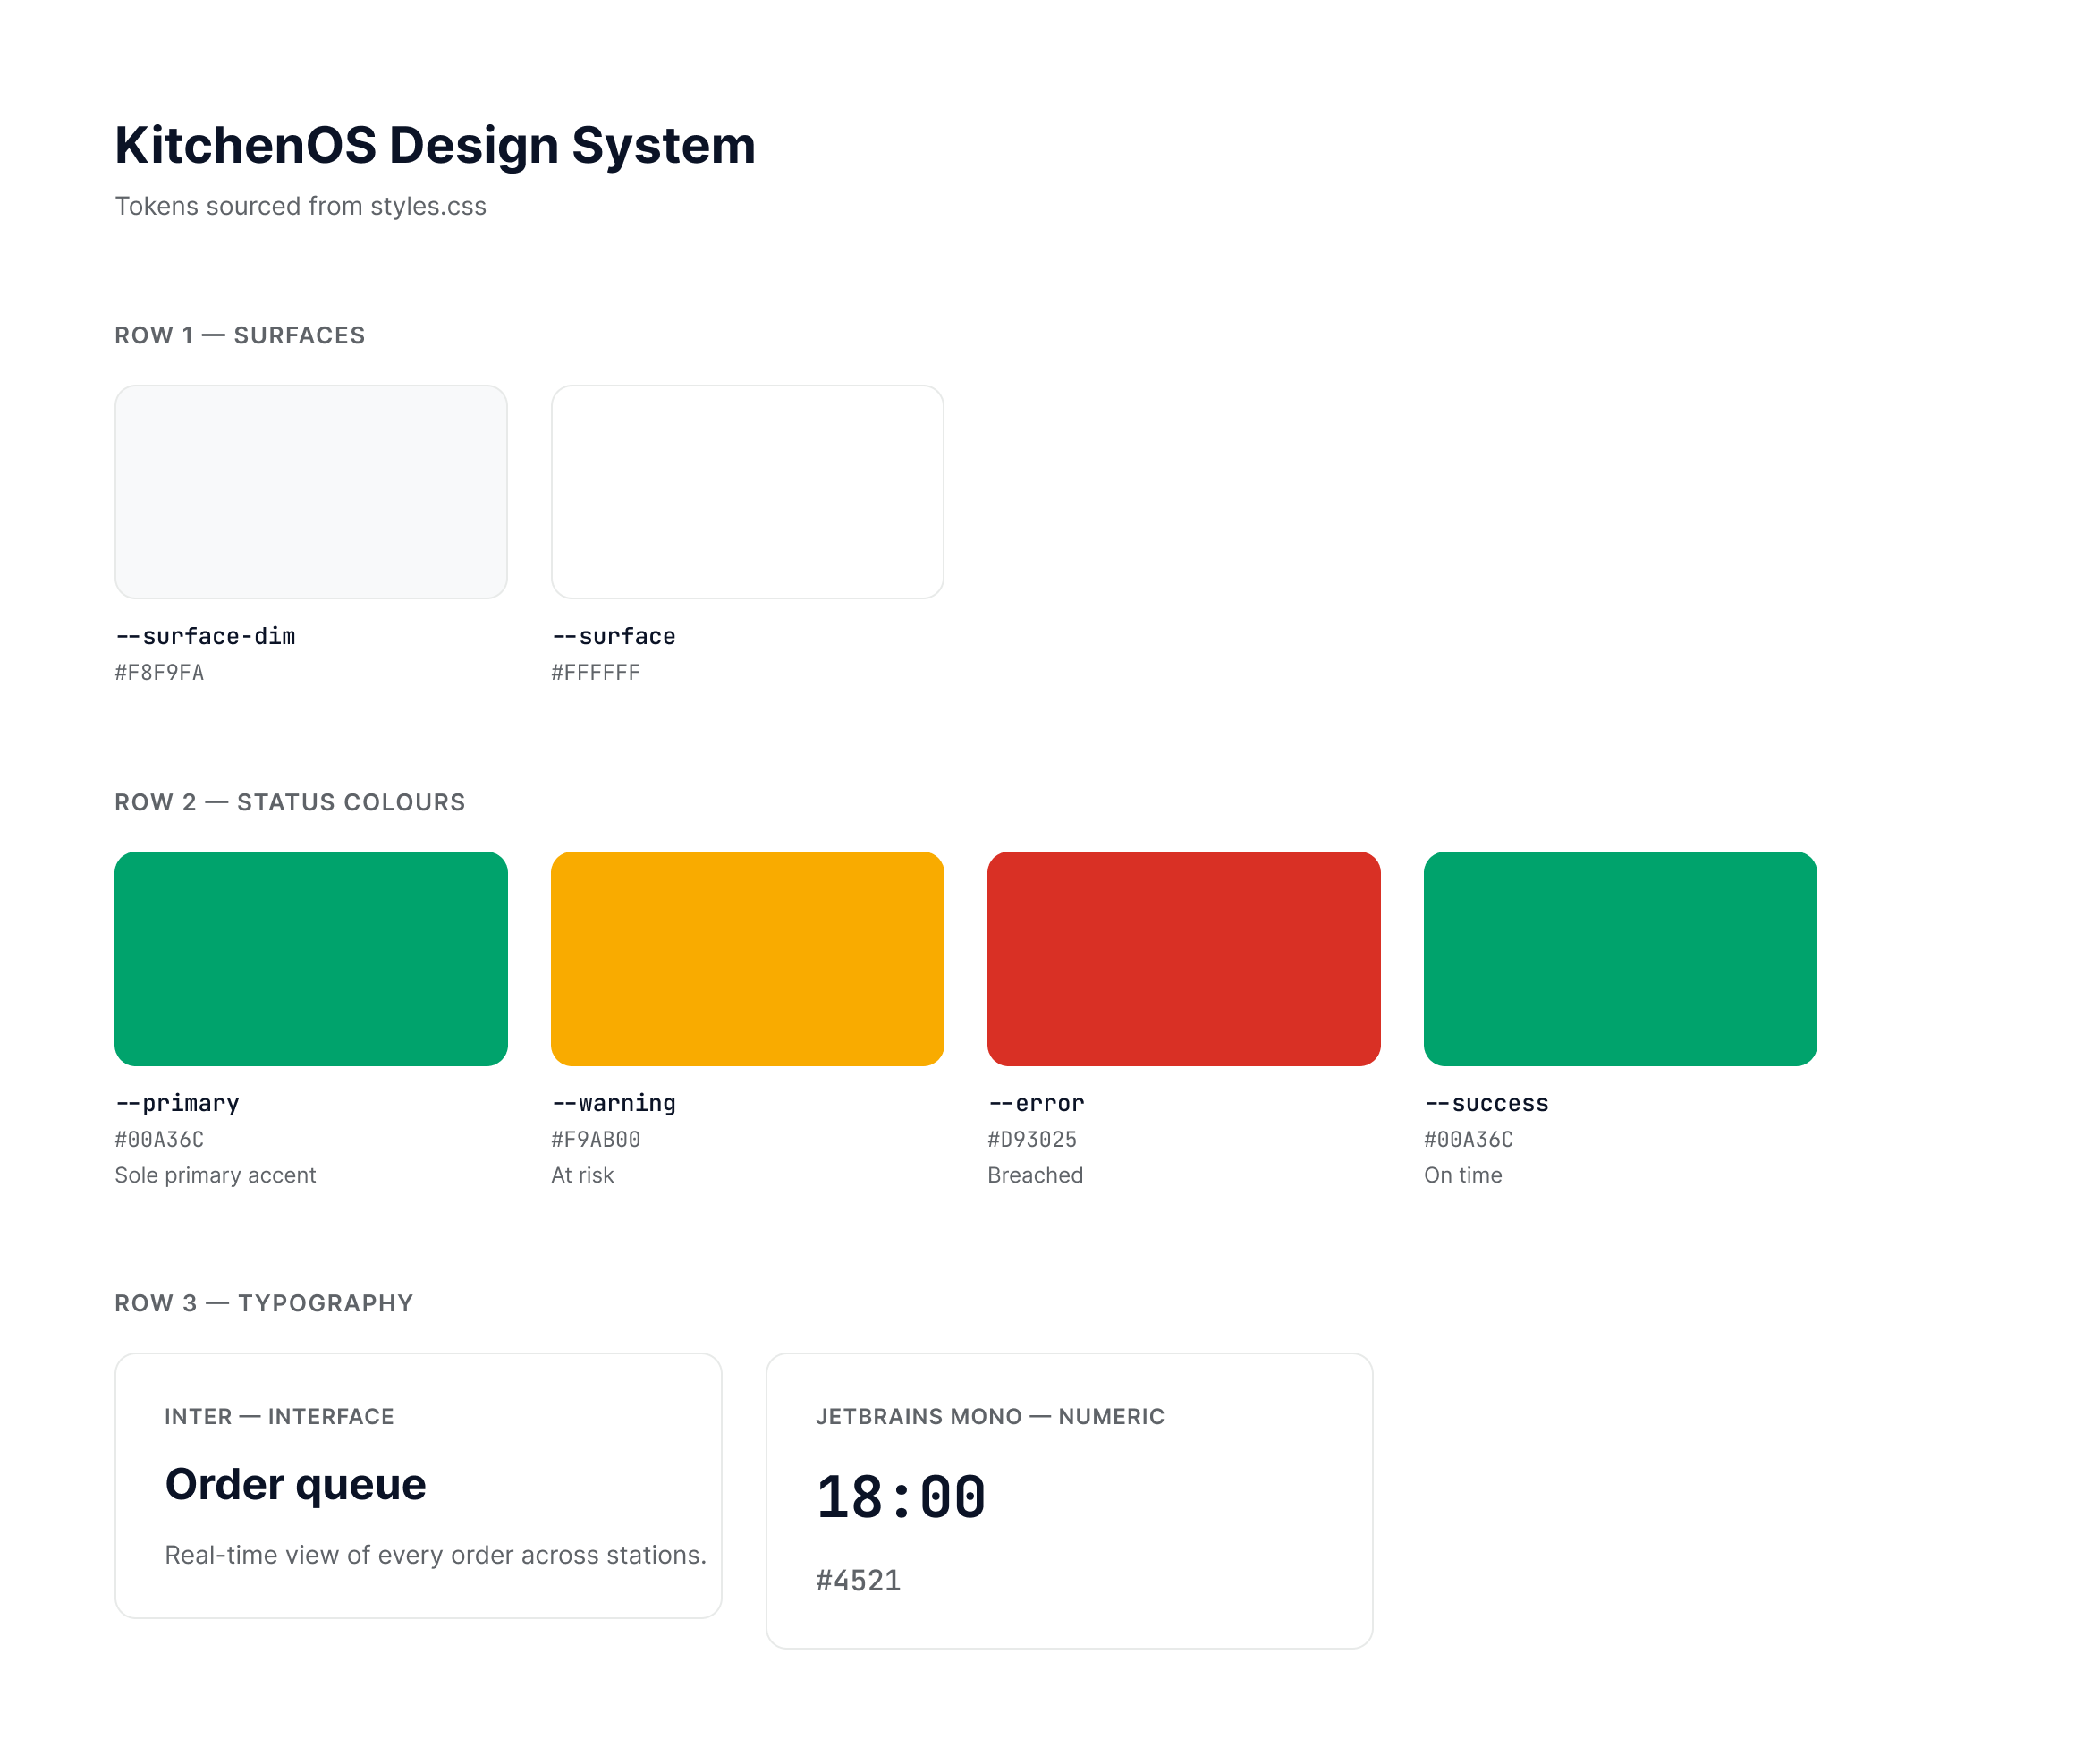The image size is (2075, 1764).
Task: Click the '--success' token name
Action: point(1486,1103)
